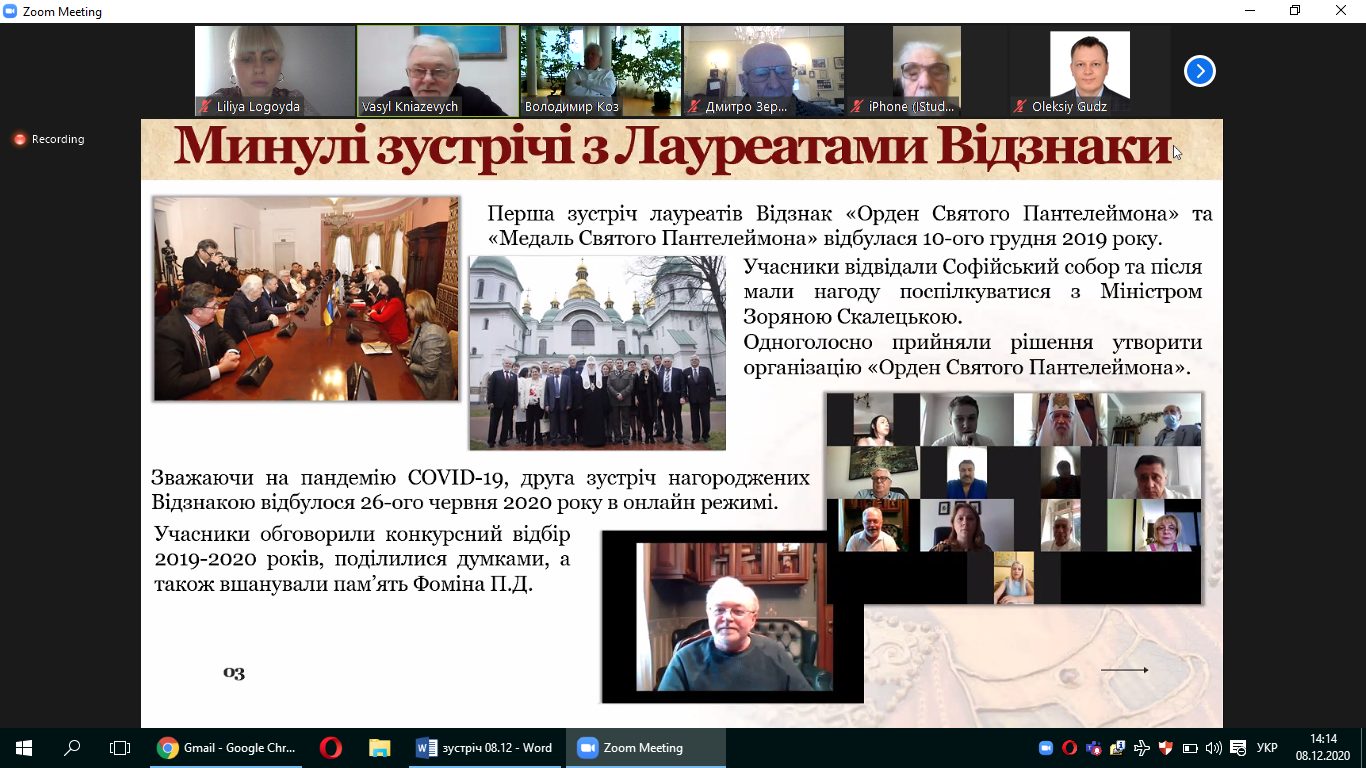Image resolution: width=1366 pixels, height=768 pixels.
Task: Show next participants with the blue arrow
Action: [x=1199, y=71]
